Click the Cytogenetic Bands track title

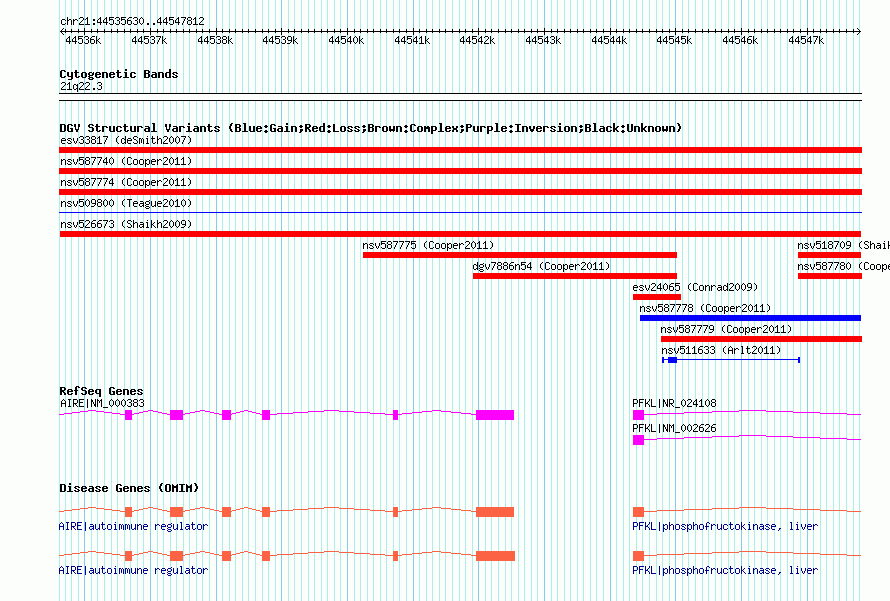[119, 74]
